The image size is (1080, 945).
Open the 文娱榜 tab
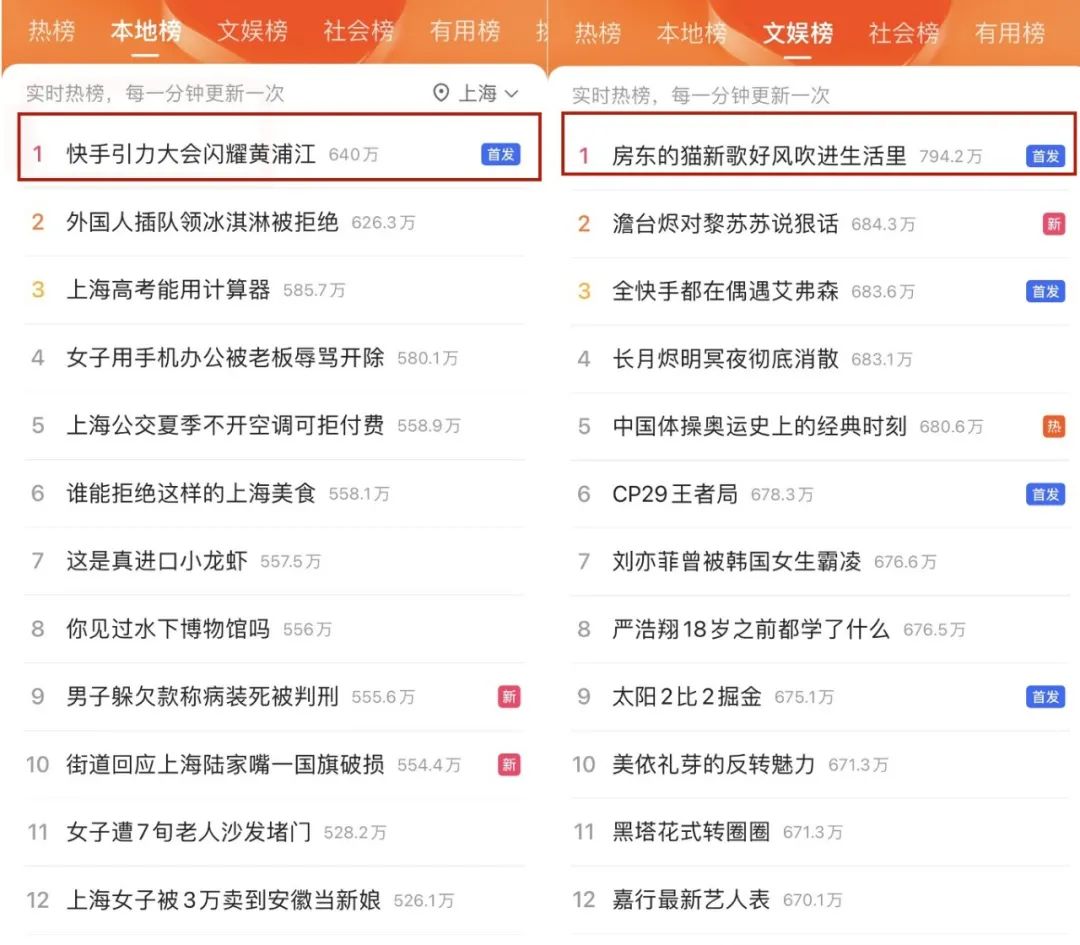pos(798,31)
